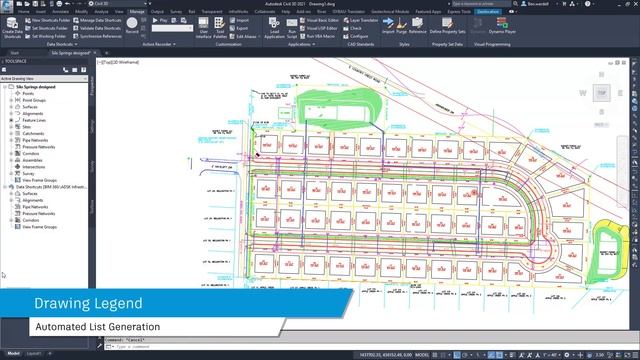Click Play in Action Recorder
This screenshot has height=360, width=640.
pyautogui.click(x=160, y=20)
